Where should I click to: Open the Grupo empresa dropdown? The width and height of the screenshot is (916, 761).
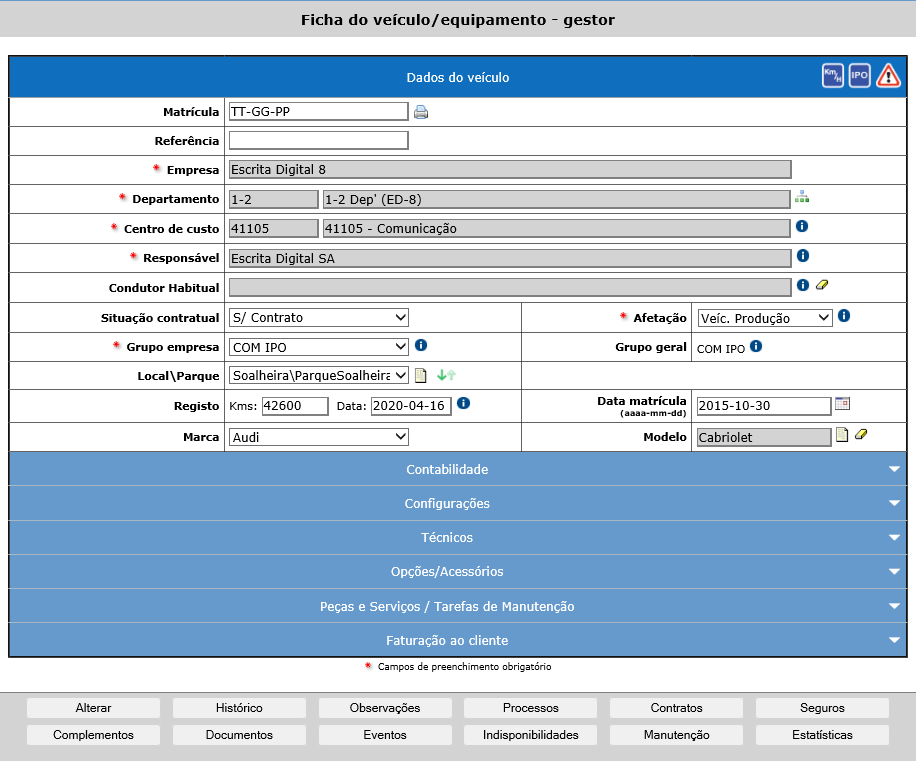click(x=318, y=347)
